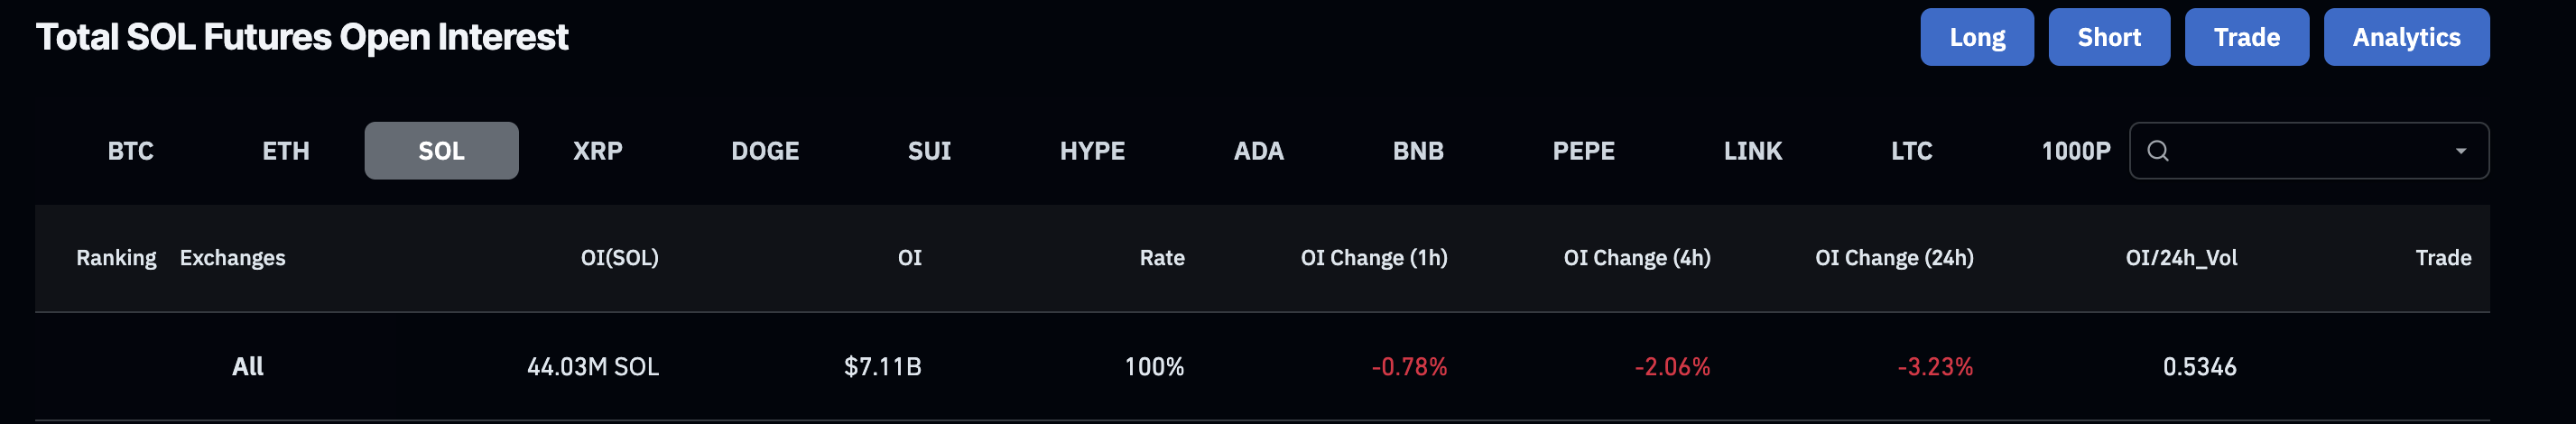
Task: Expand the coin search dropdown arrow
Action: [2461, 151]
